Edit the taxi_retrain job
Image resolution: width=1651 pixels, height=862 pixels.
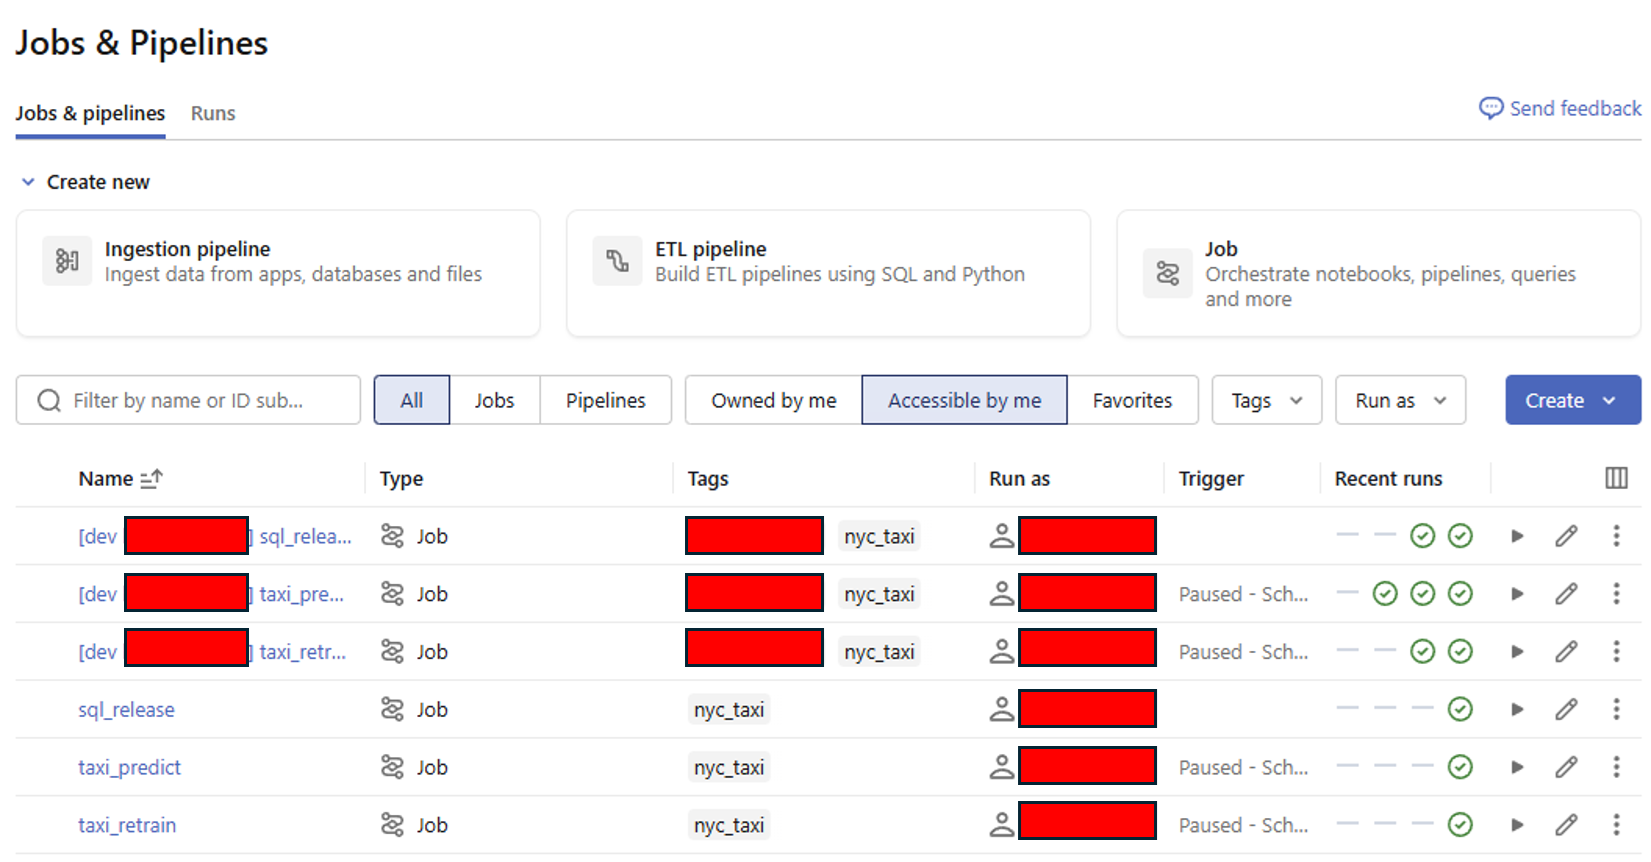(x=1566, y=825)
